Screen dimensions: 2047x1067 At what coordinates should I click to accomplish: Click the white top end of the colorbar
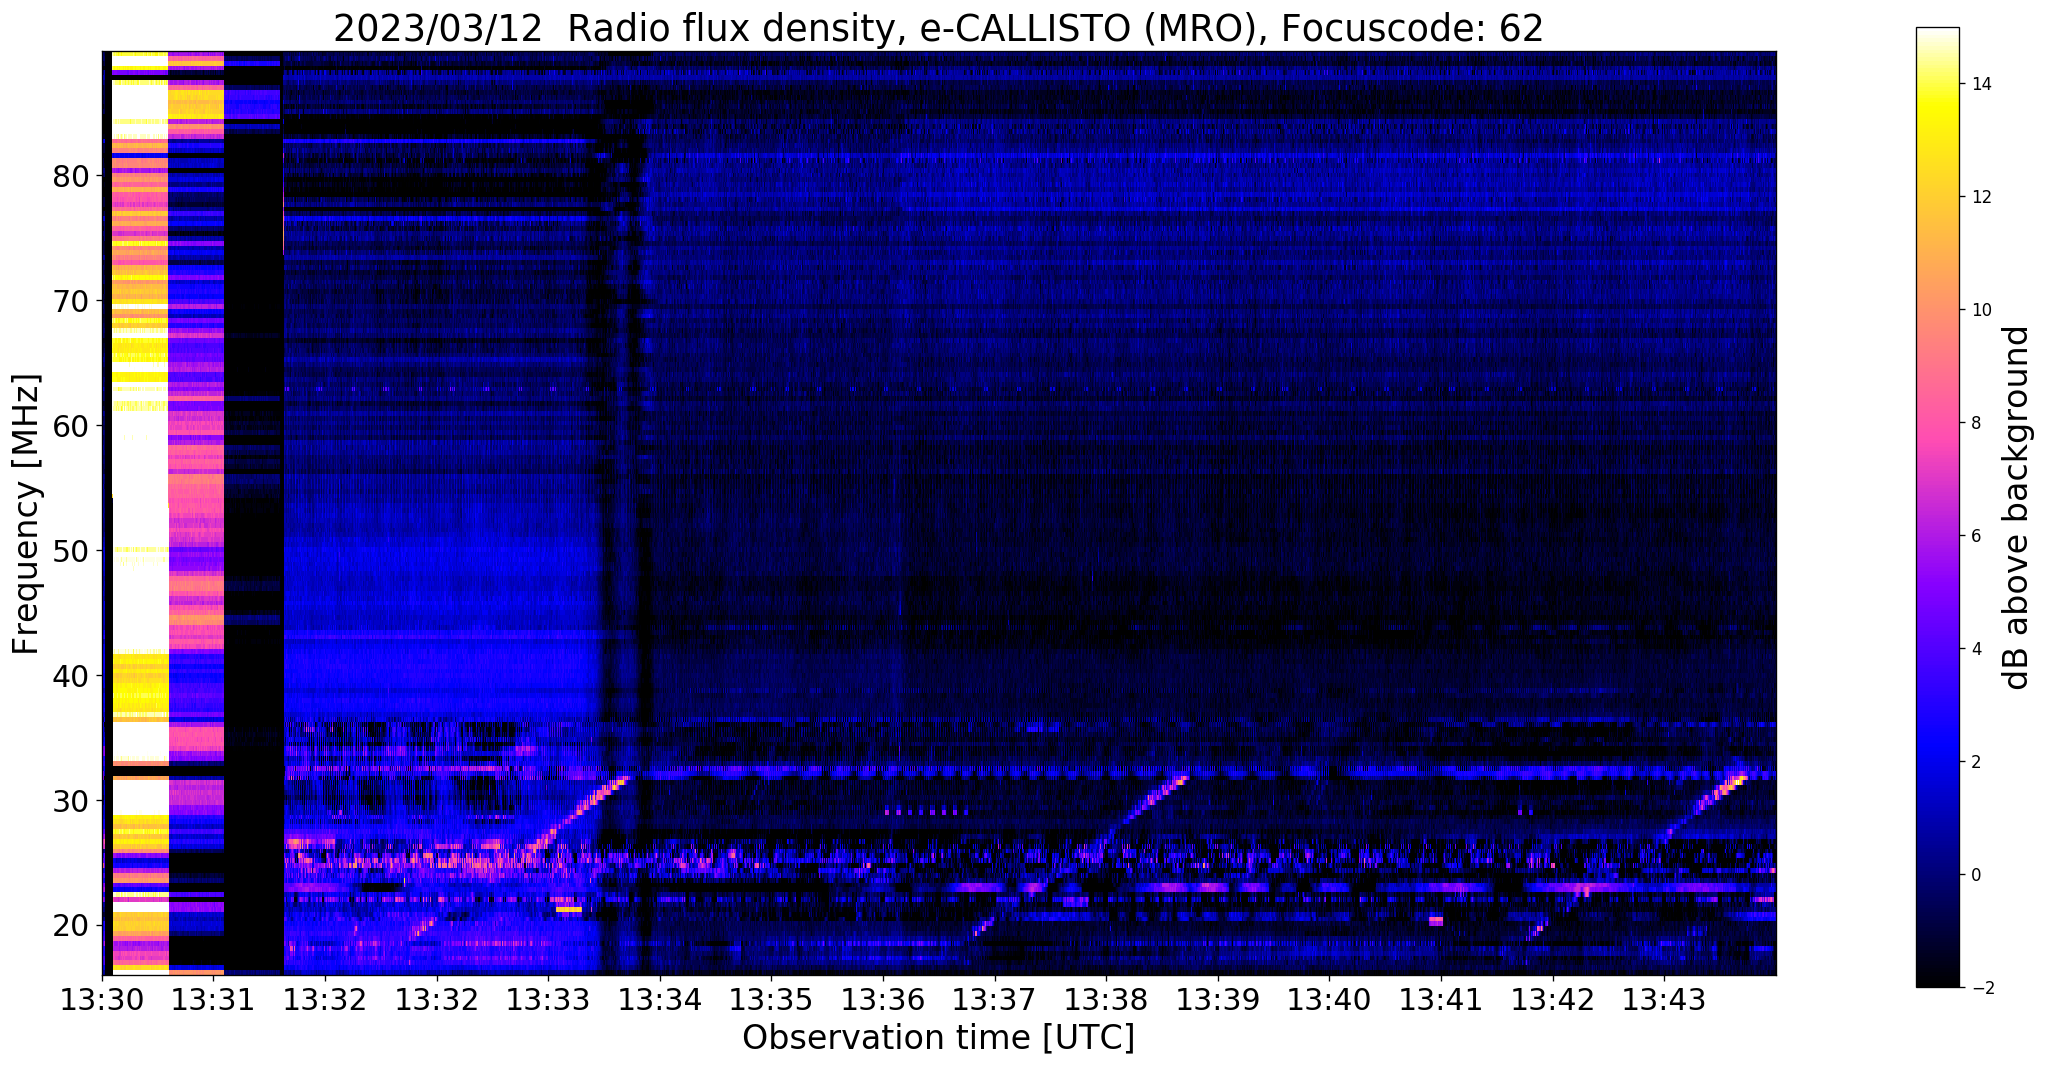(1937, 35)
